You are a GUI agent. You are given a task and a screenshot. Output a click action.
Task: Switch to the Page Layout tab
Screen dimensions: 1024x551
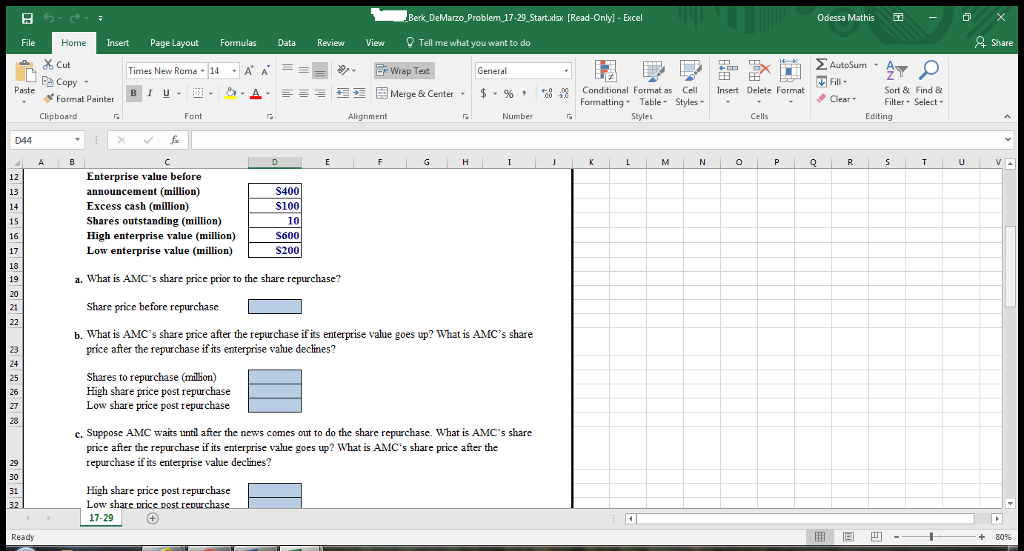point(173,43)
